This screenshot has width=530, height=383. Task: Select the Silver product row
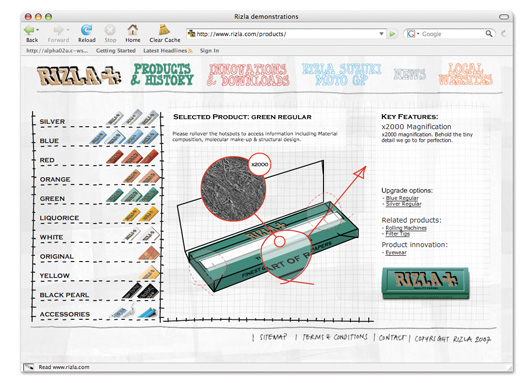pyautogui.click(x=96, y=119)
